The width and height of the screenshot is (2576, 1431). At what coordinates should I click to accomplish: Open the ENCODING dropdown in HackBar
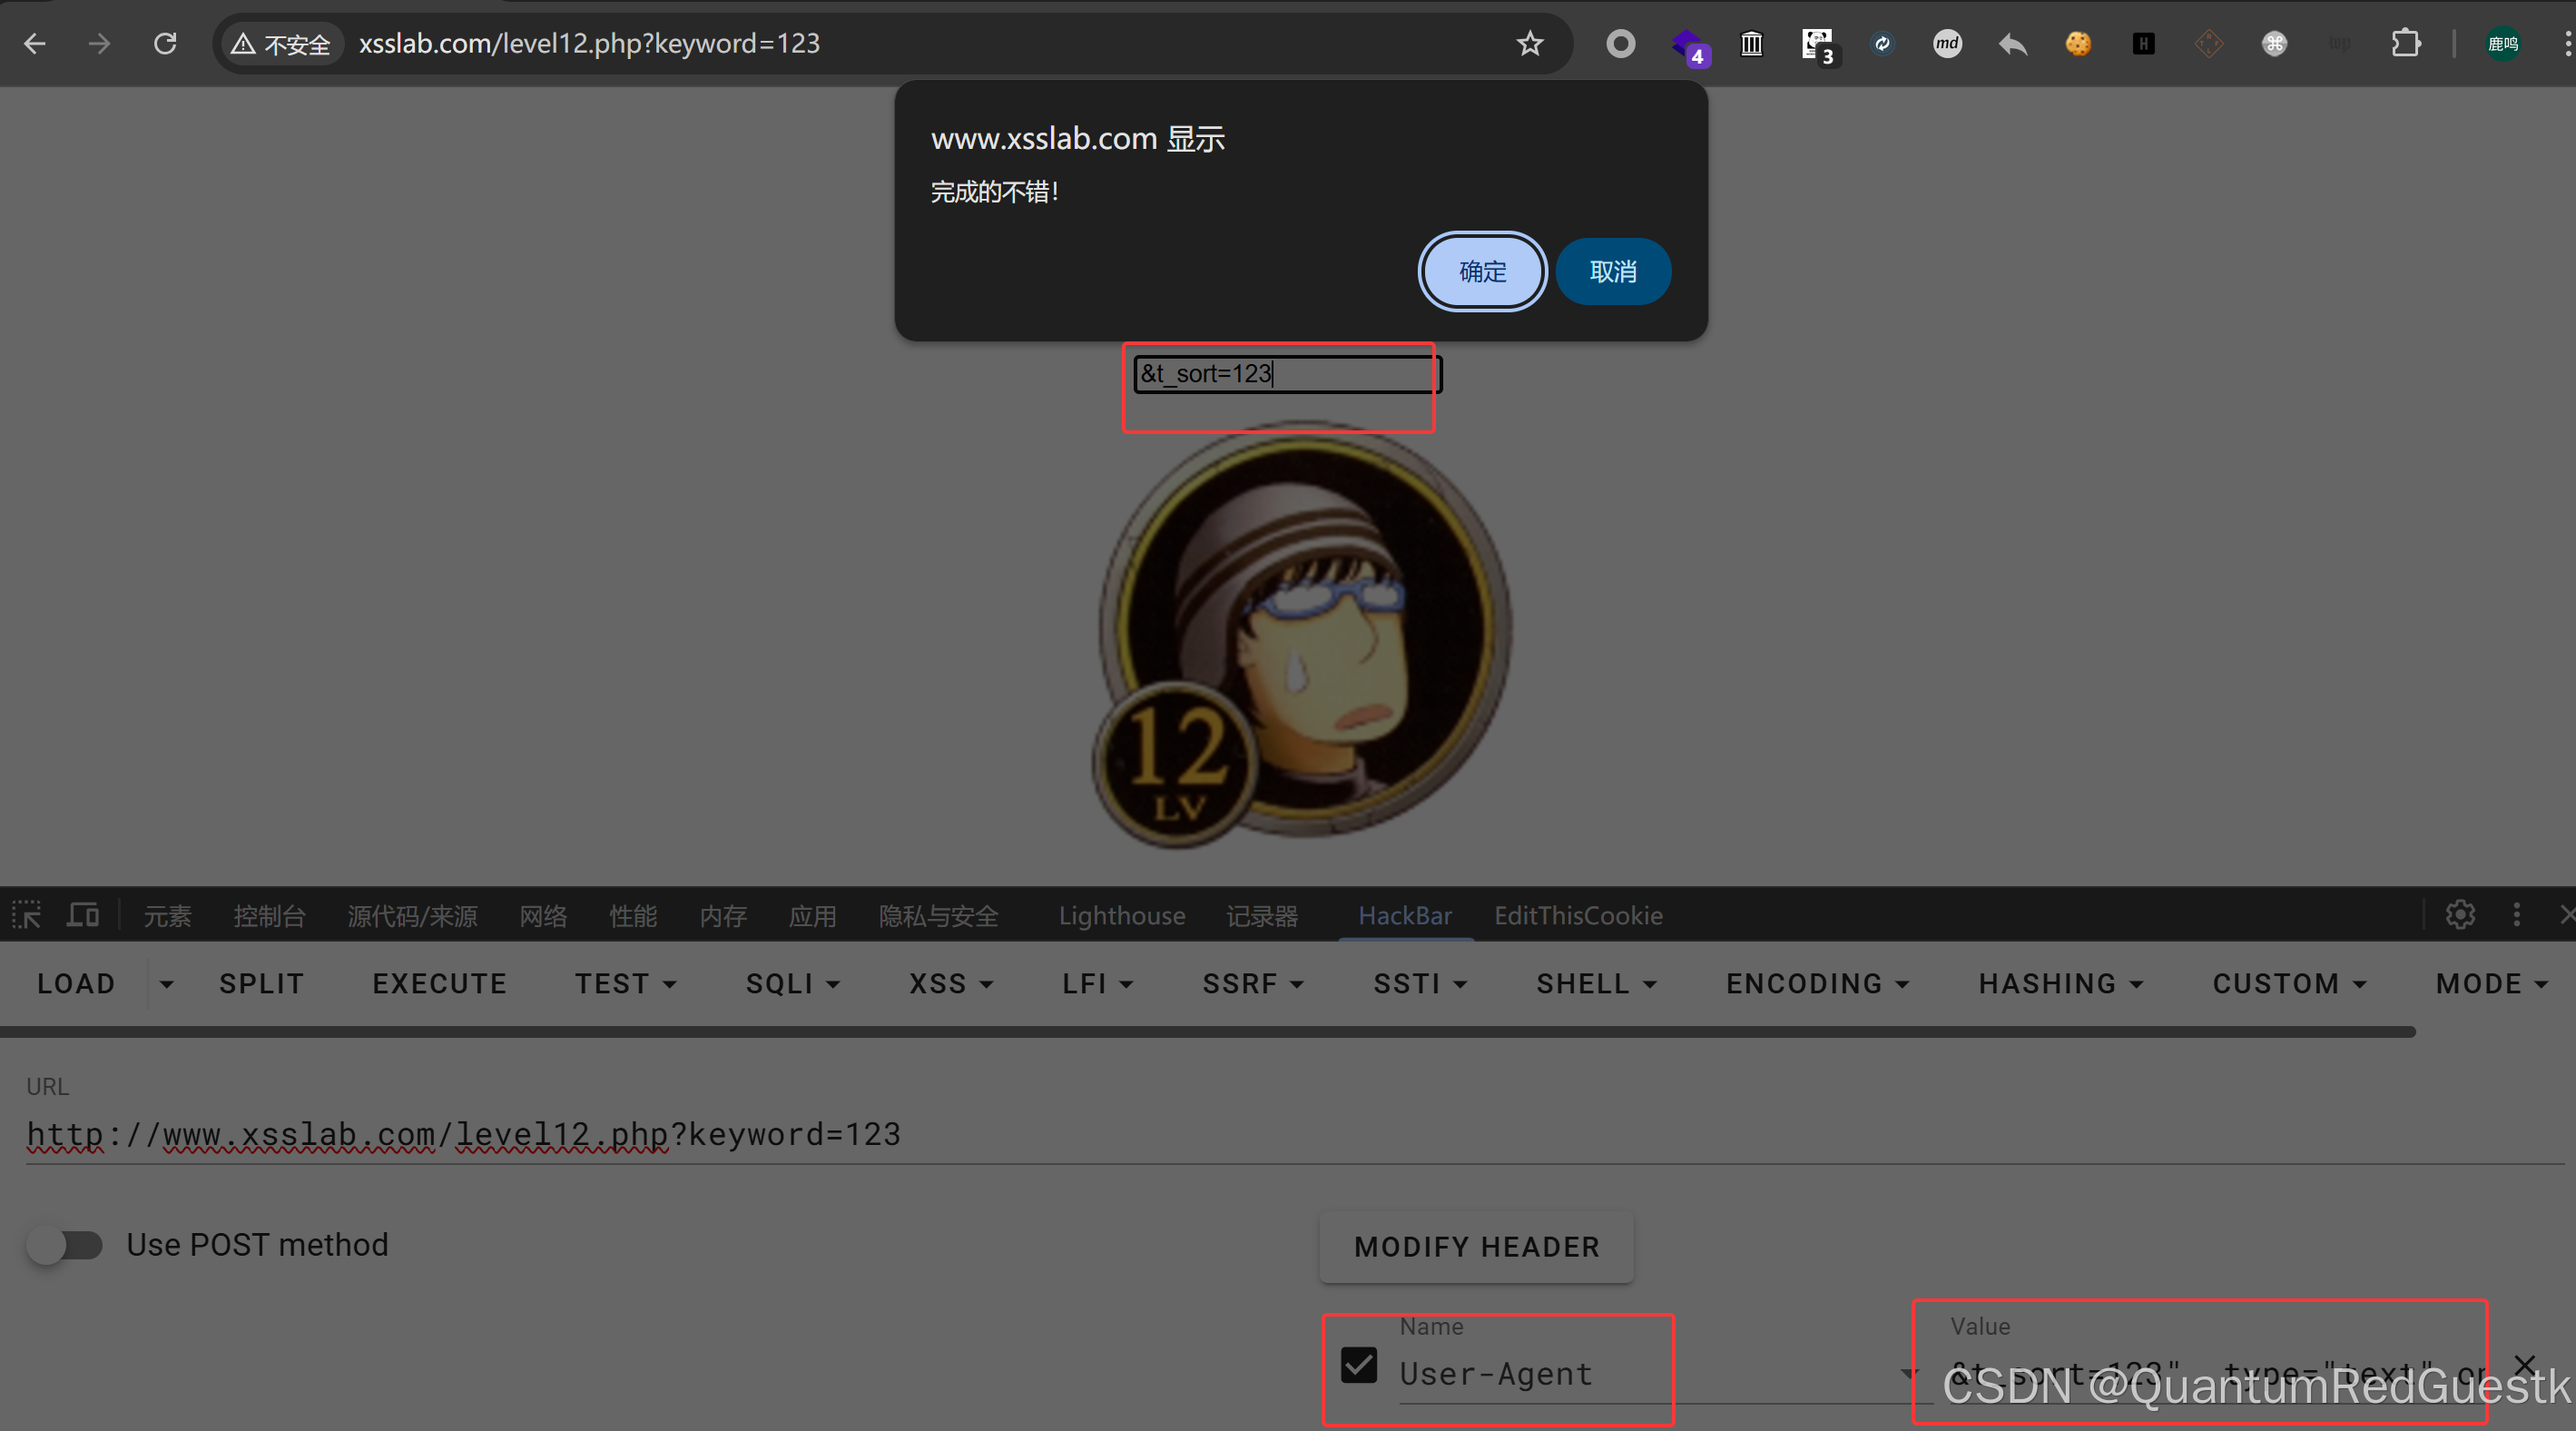click(1817, 984)
